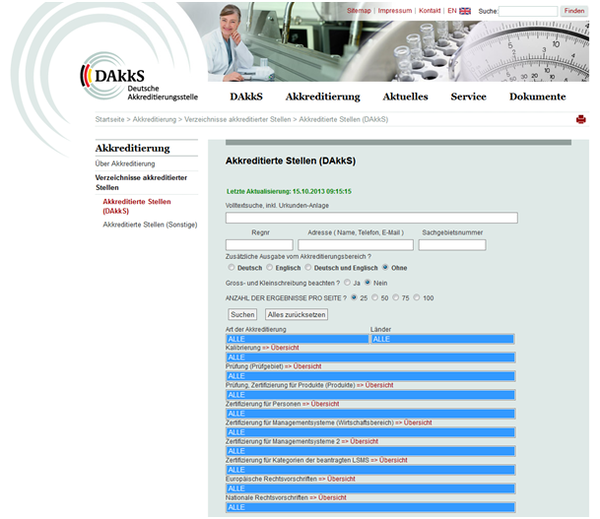The height and width of the screenshot is (519, 600).
Task: Open the 'Service' menu item
Action: (468, 97)
